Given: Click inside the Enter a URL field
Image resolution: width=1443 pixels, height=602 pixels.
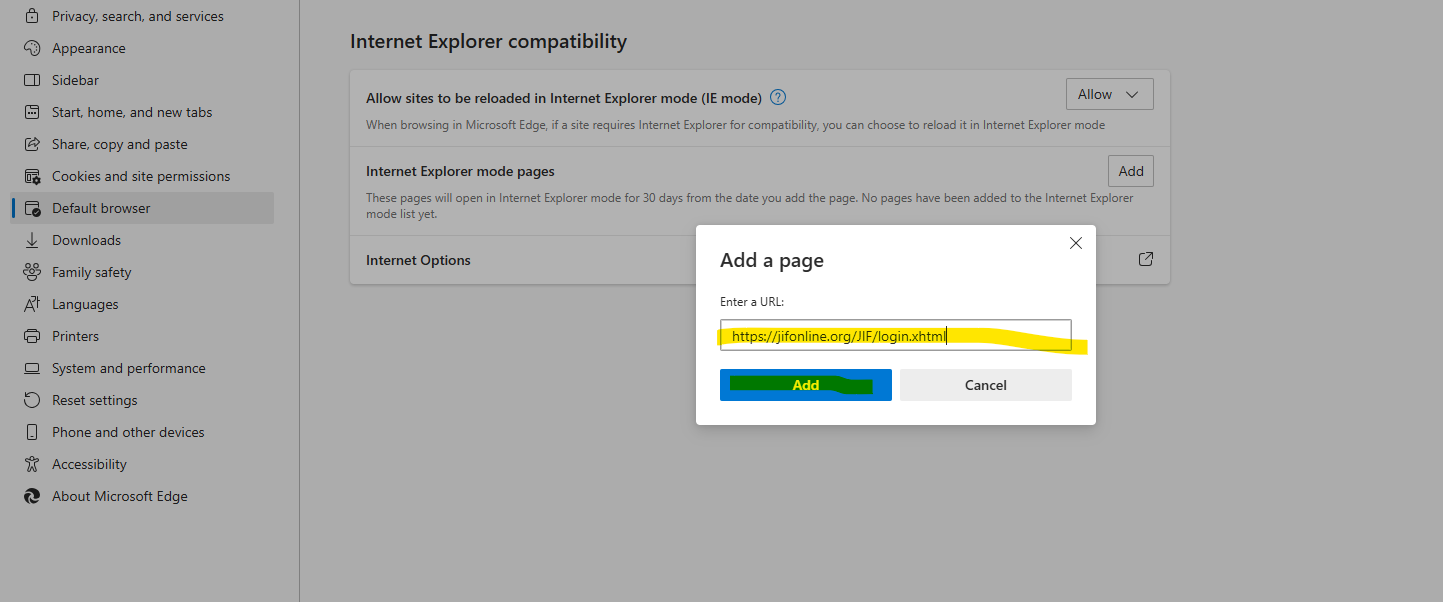Looking at the screenshot, I should (1000, 335).
